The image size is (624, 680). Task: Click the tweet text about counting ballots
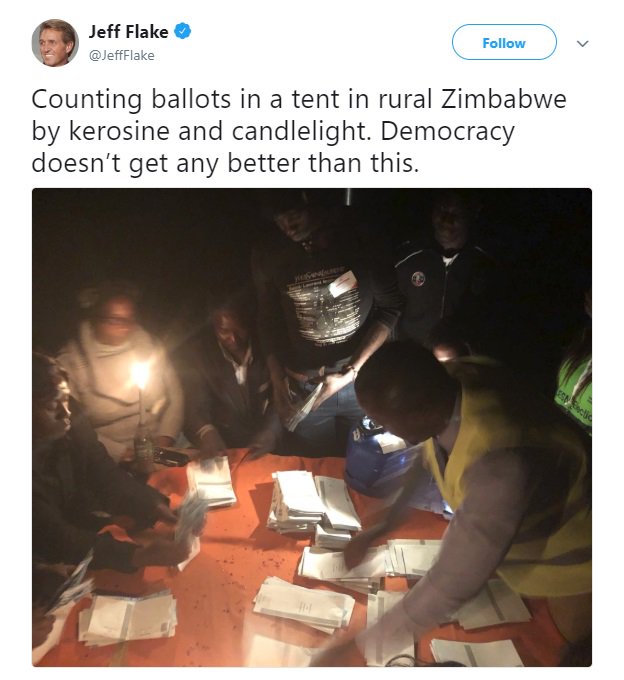click(299, 131)
